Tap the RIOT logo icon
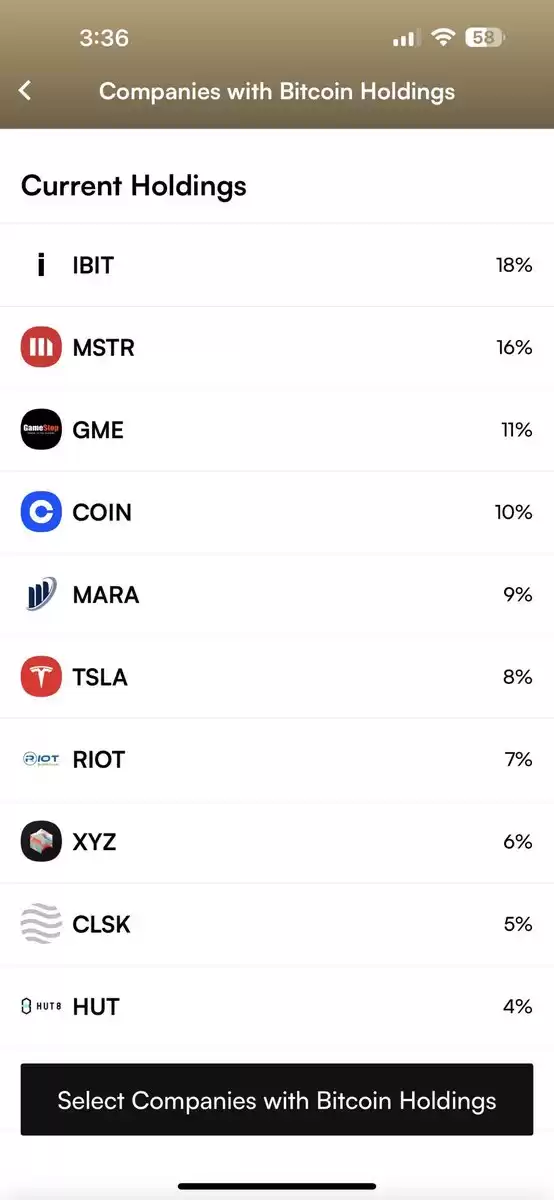554x1200 pixels. [41, 759]
